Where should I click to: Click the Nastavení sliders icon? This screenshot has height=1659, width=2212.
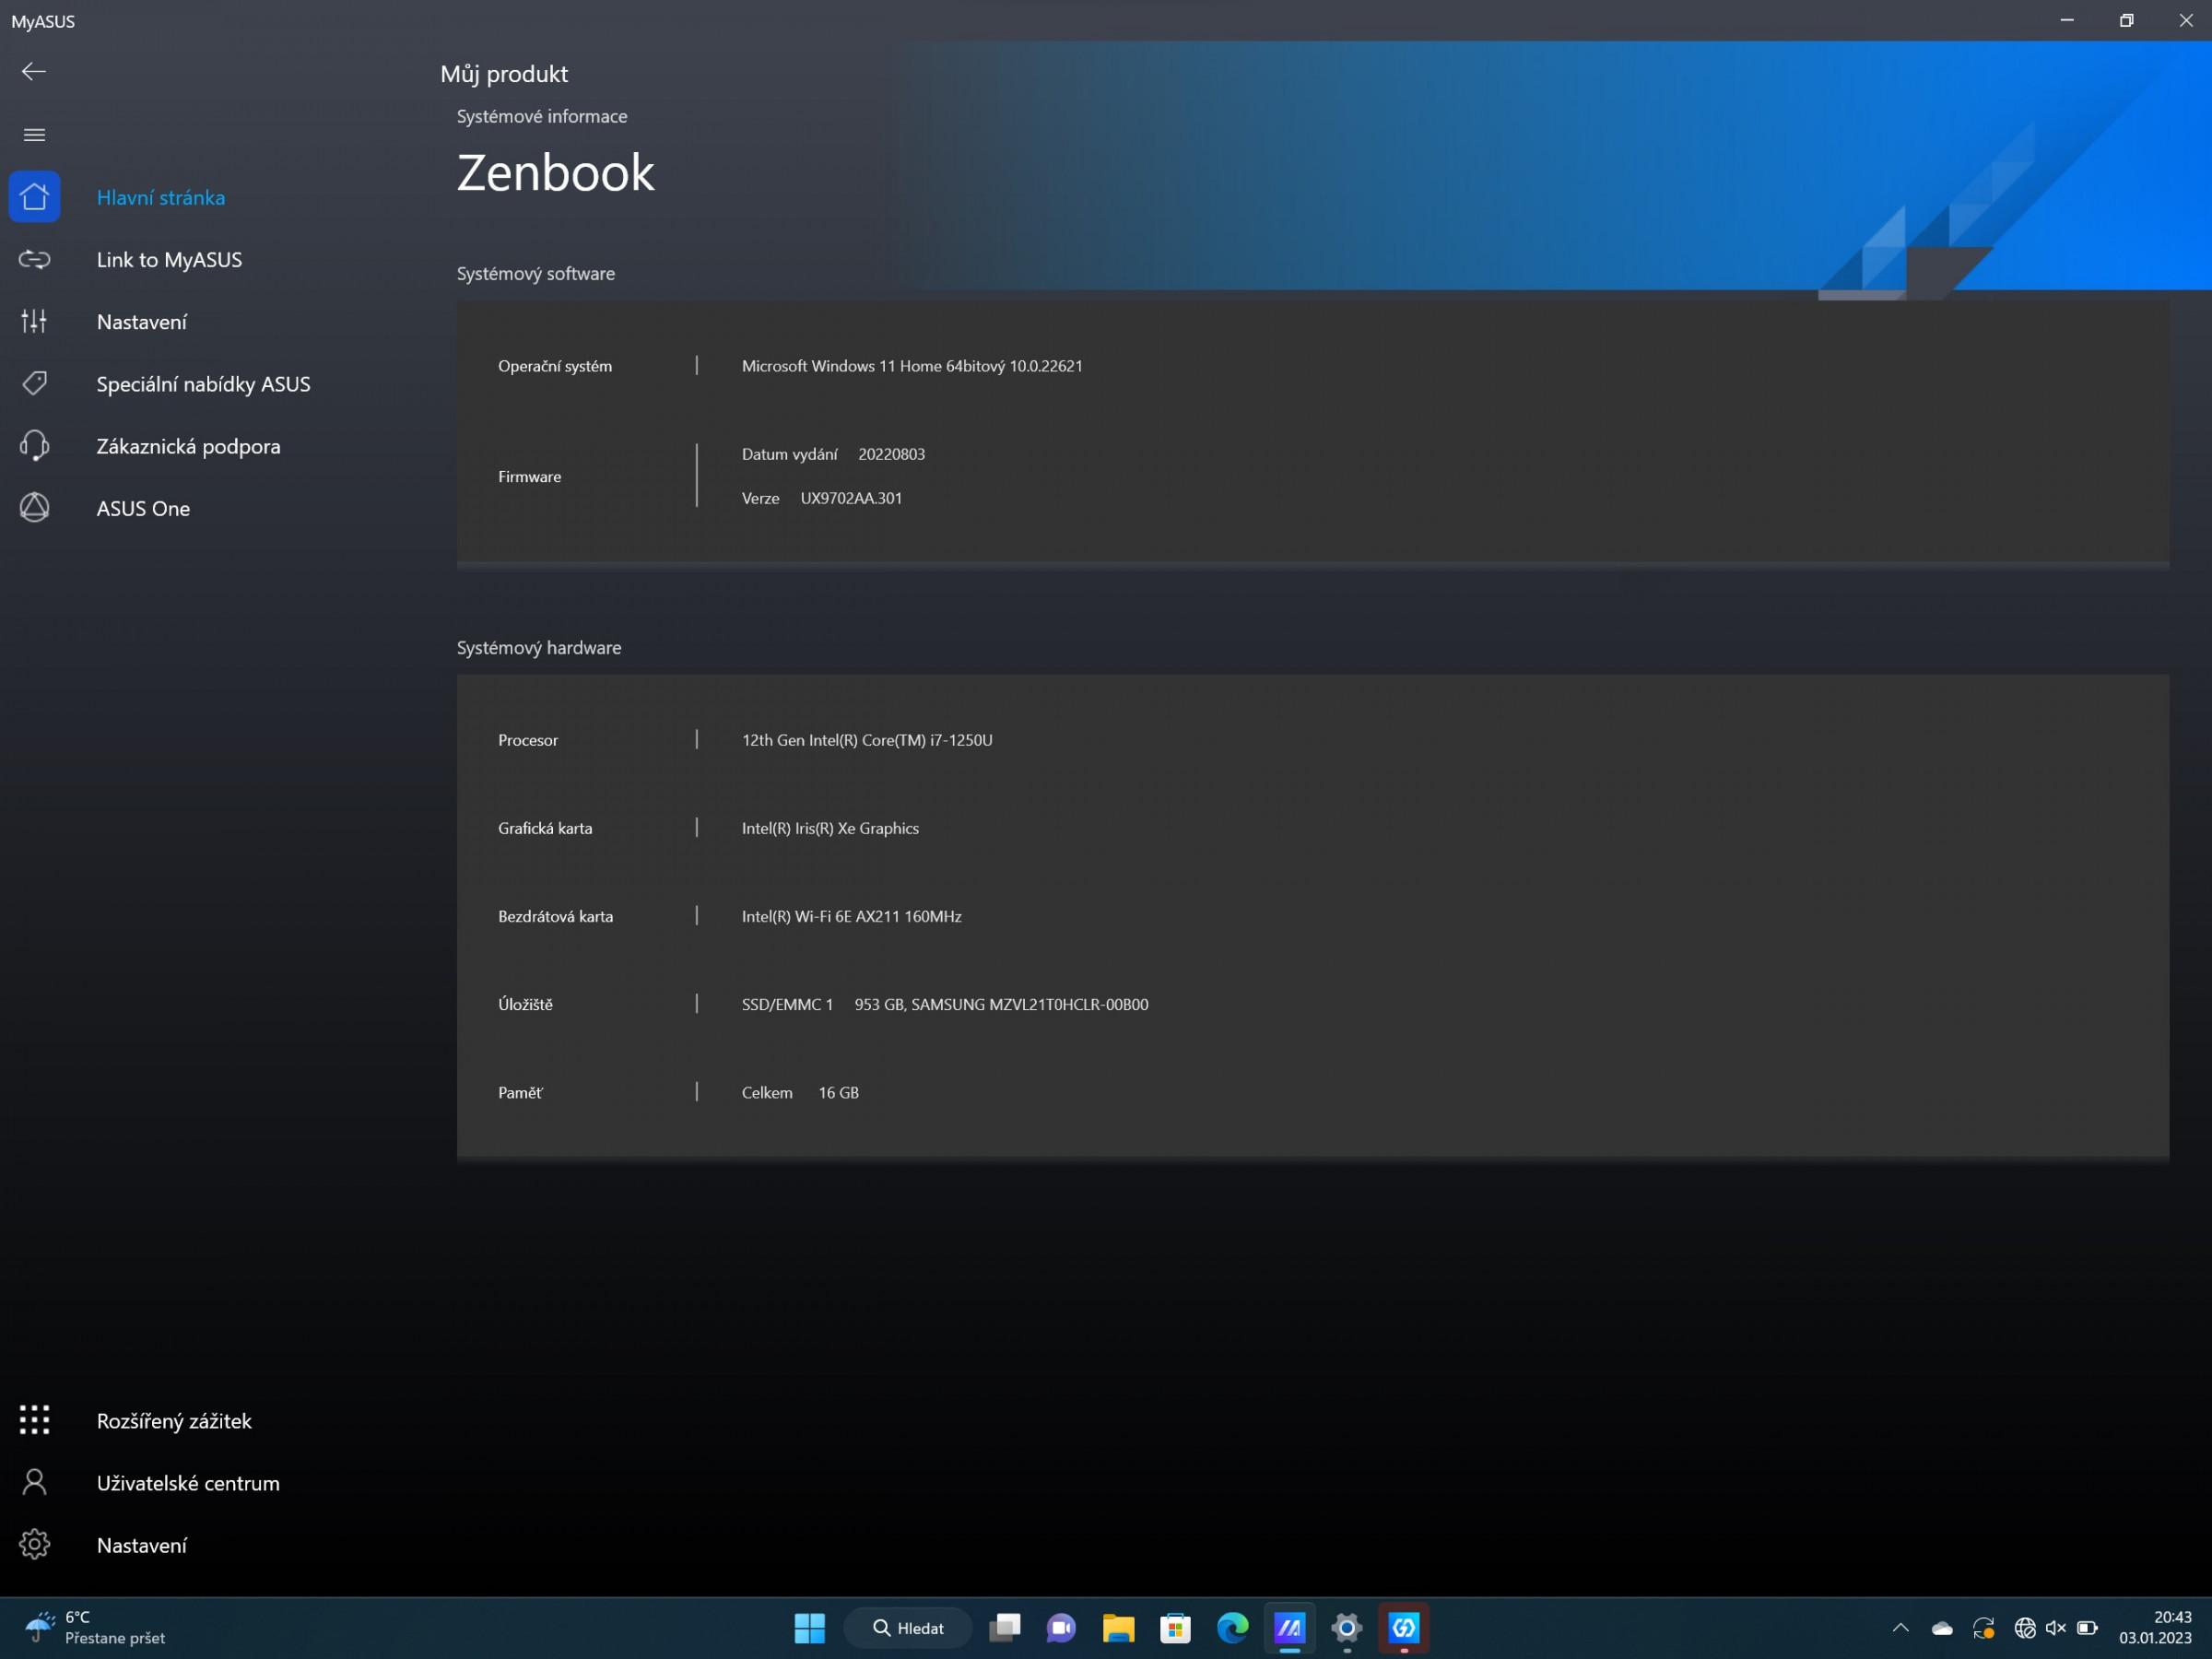pos(34,322)
